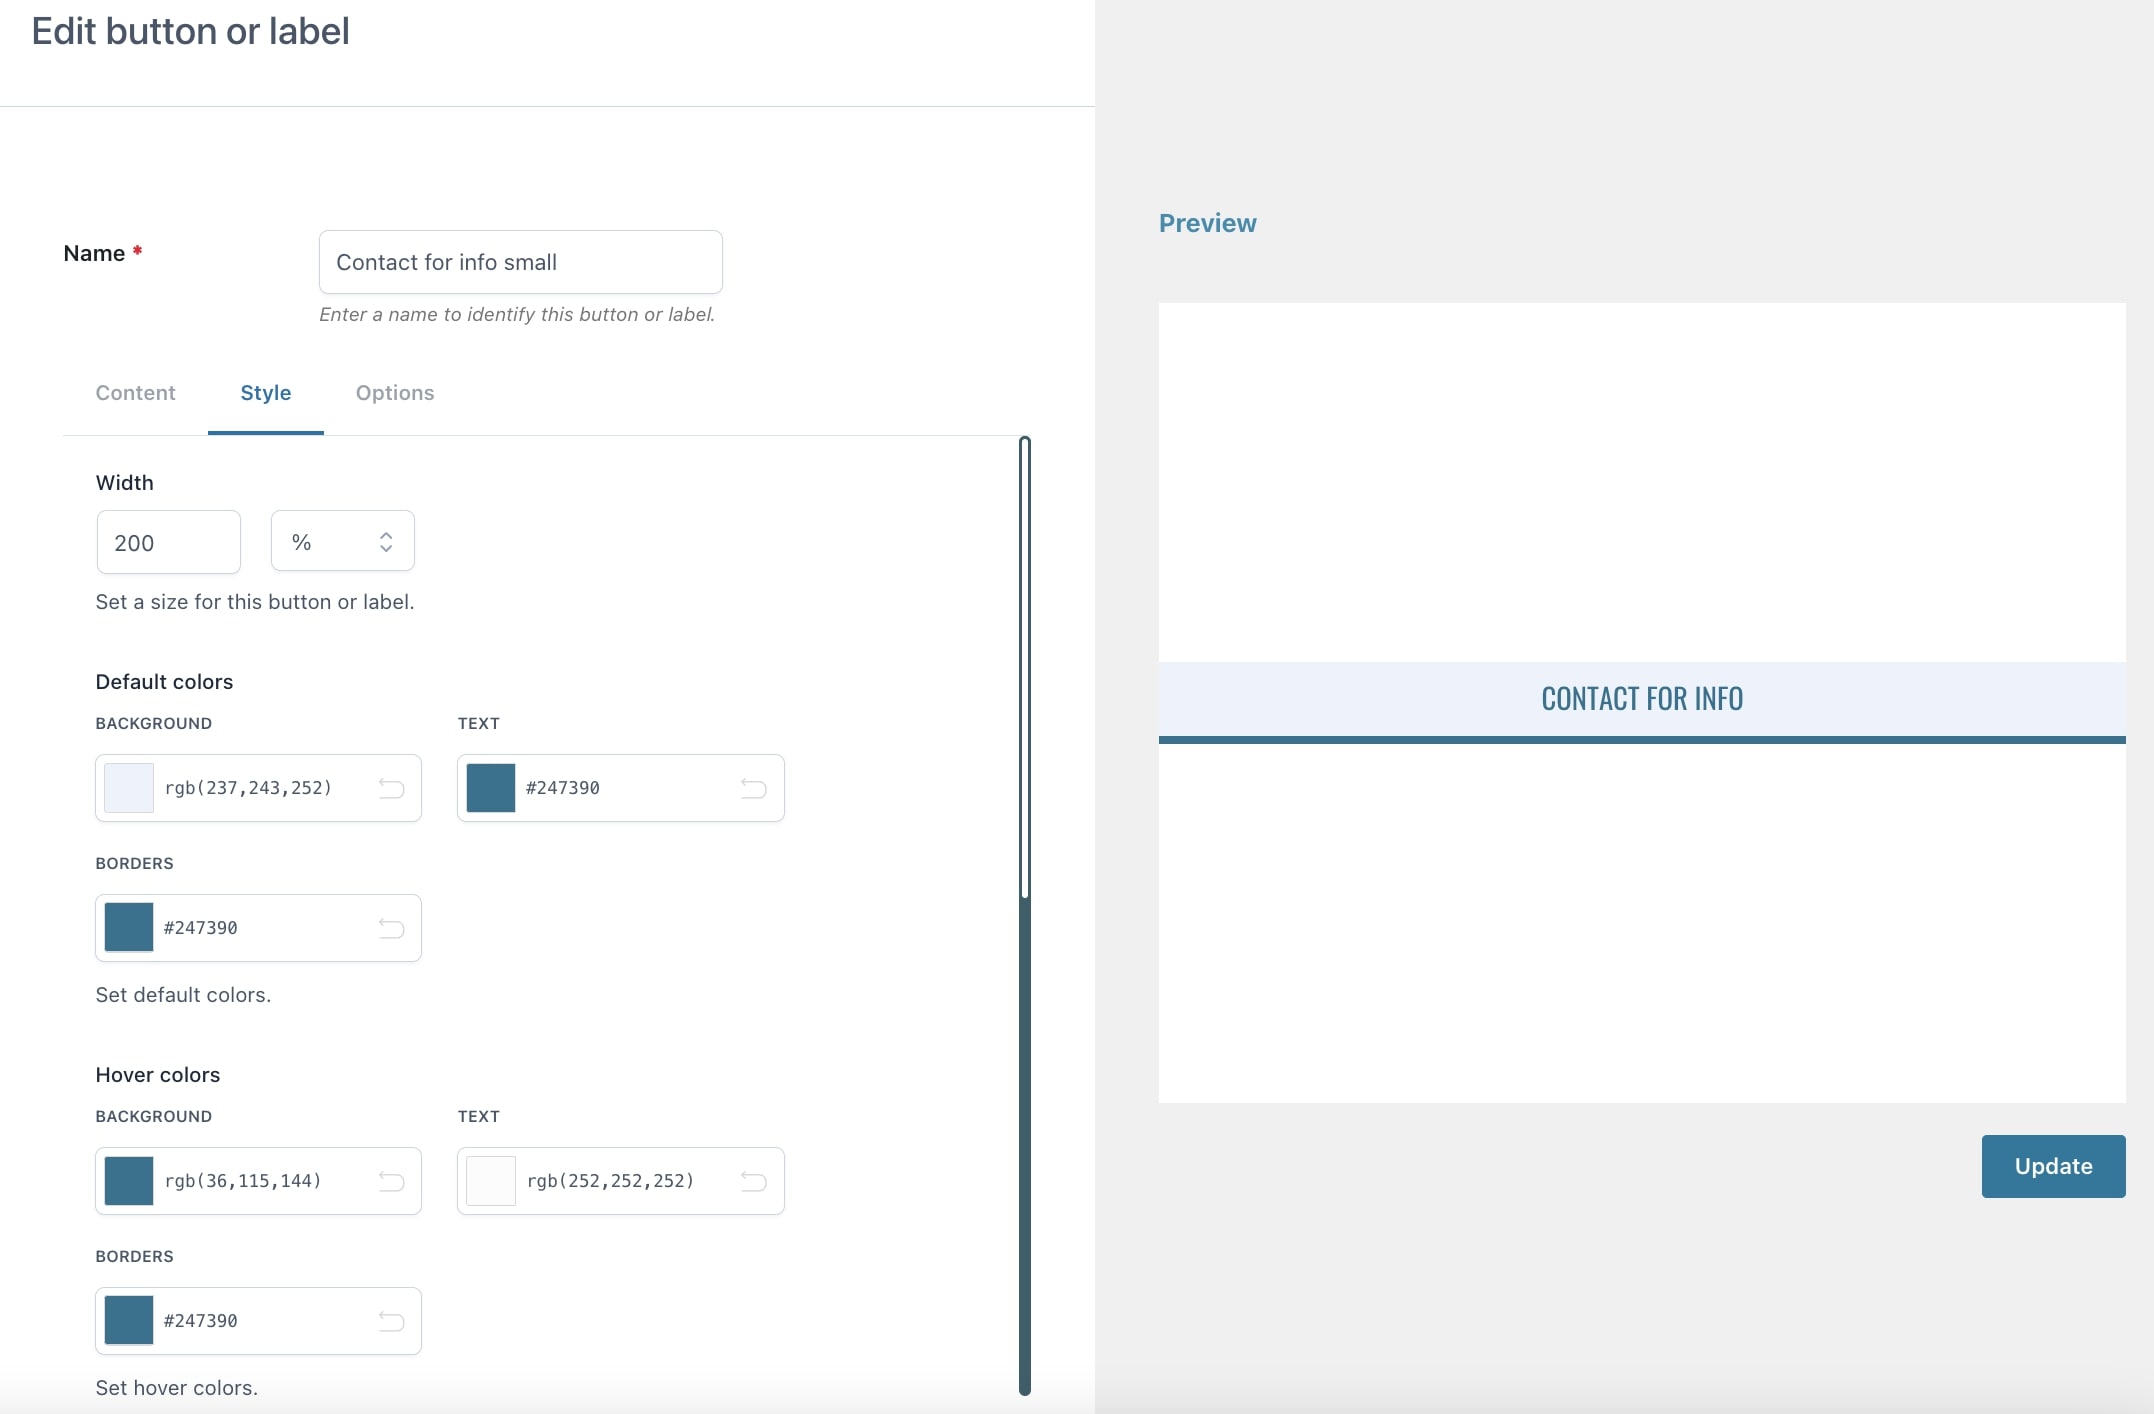Click hover borders #247390 value

click(201, 1321)
